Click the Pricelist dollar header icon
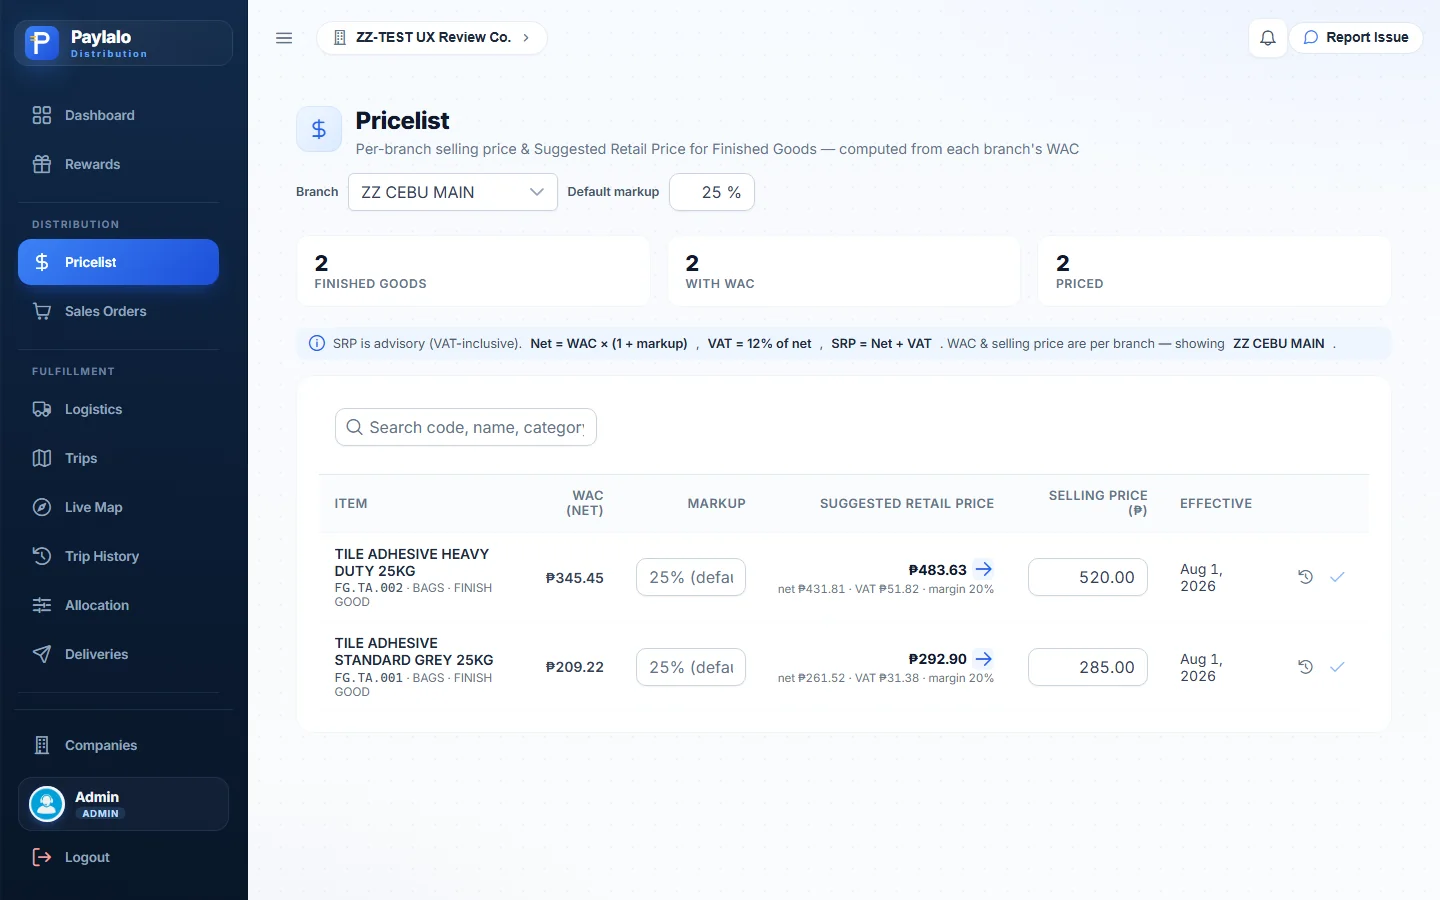Screen dimensions: 1440x900 [x=319, y=129]
